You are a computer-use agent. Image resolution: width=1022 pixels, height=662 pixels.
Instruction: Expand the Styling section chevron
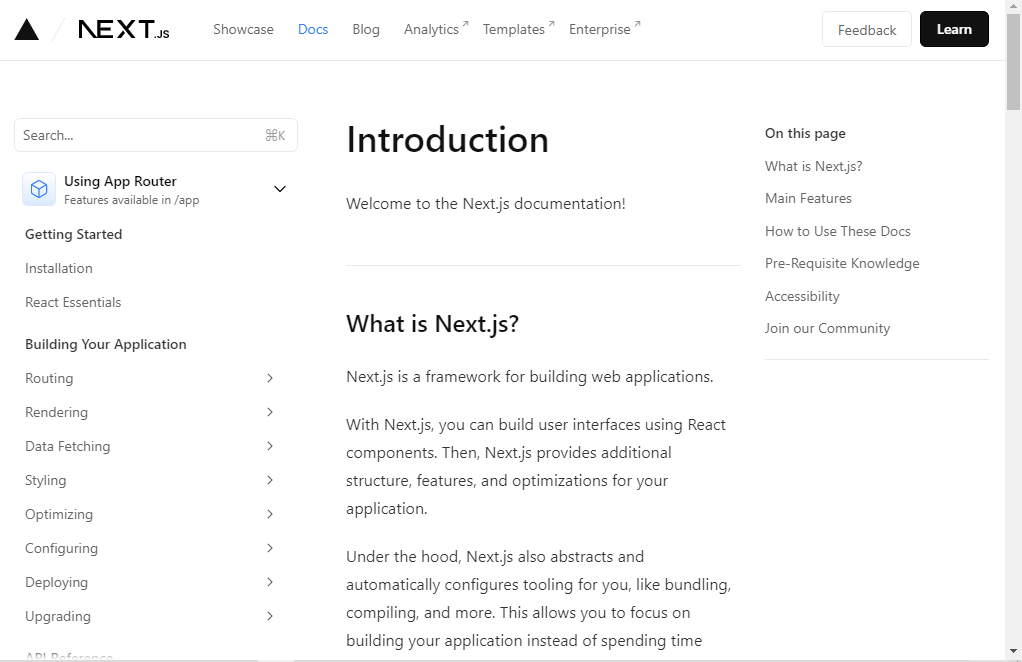[x=270, y=480]
